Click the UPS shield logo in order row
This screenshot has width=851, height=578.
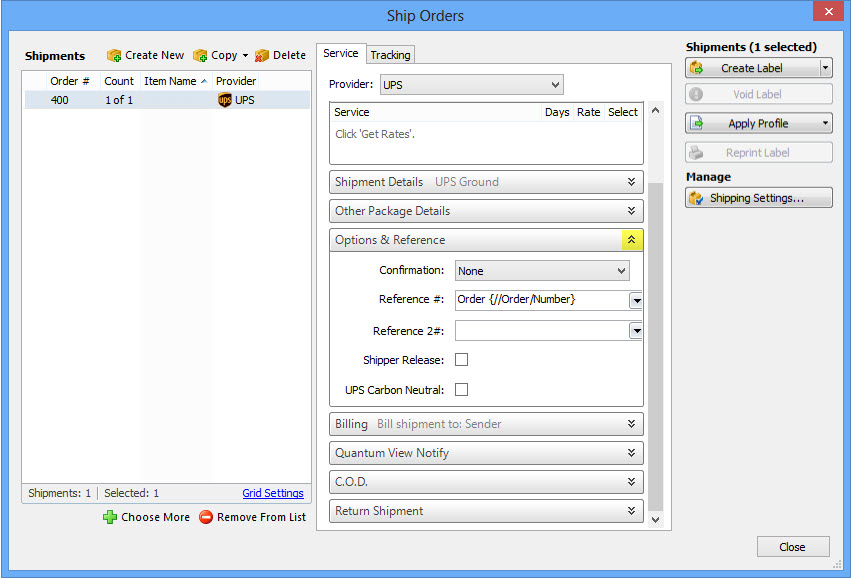point(225,100)
